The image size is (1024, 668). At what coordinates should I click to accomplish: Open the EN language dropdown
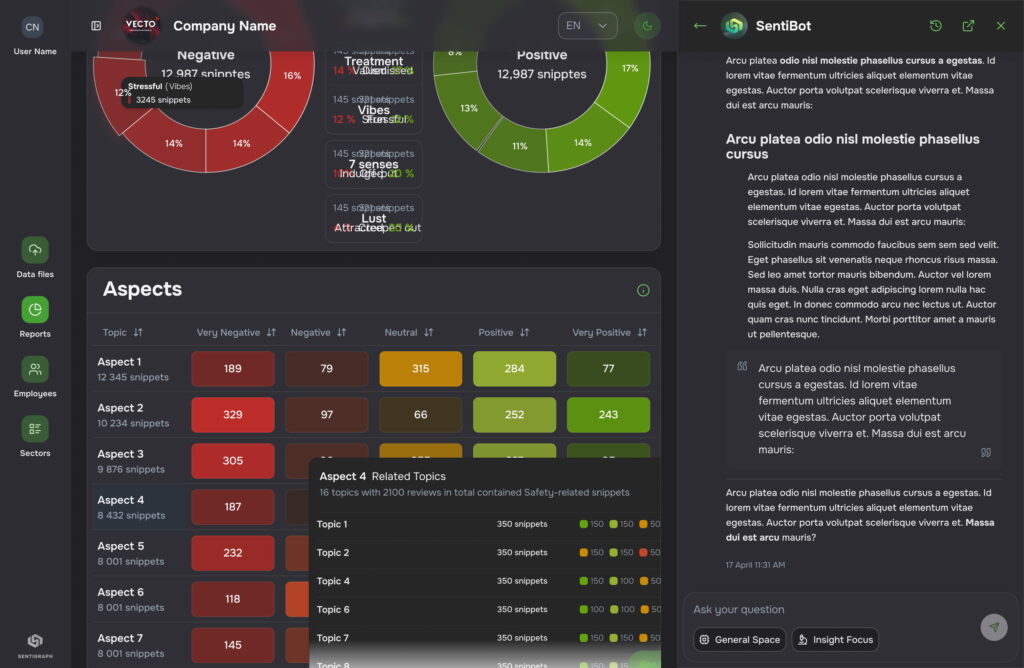coord(587,26)
